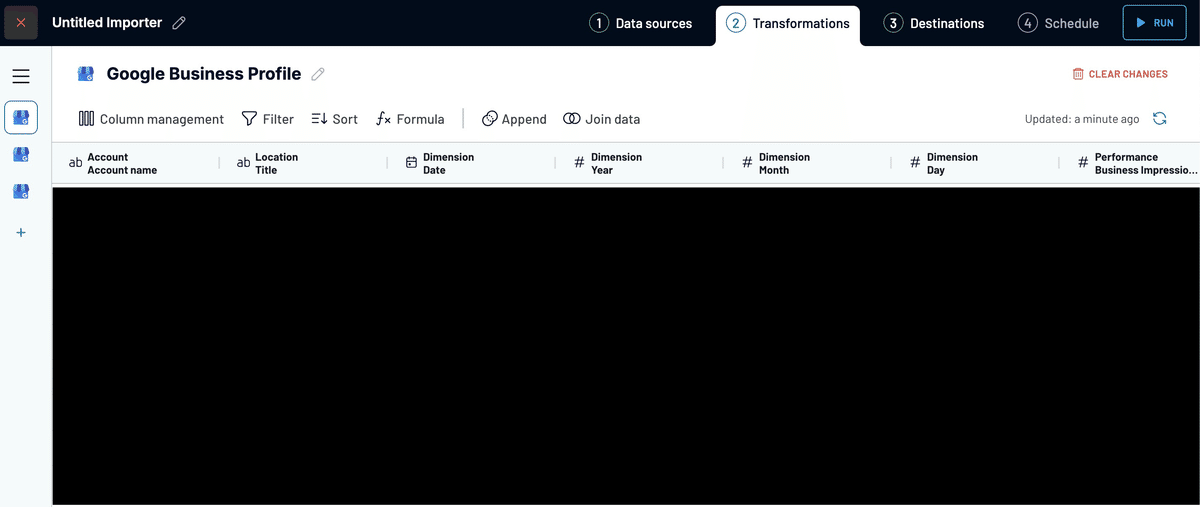Click the number type icon on Year column
Image resolution: width=1200 pixels, height=507 pixels.
pyautogui.click(x=579, y=163)
